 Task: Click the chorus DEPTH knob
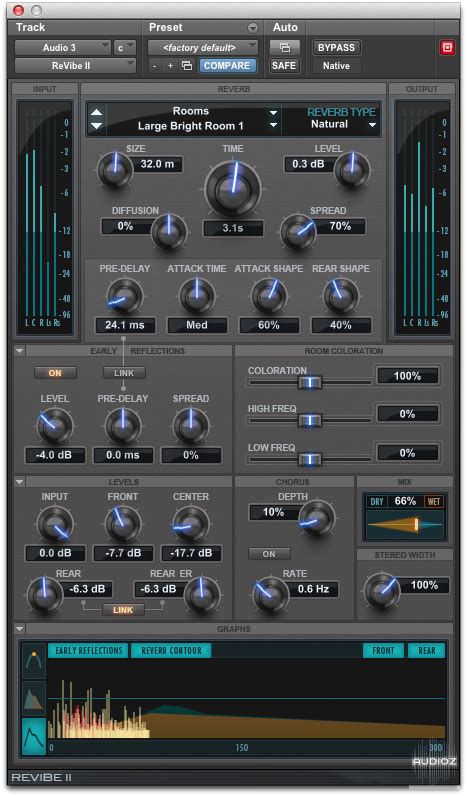point(316,519)
